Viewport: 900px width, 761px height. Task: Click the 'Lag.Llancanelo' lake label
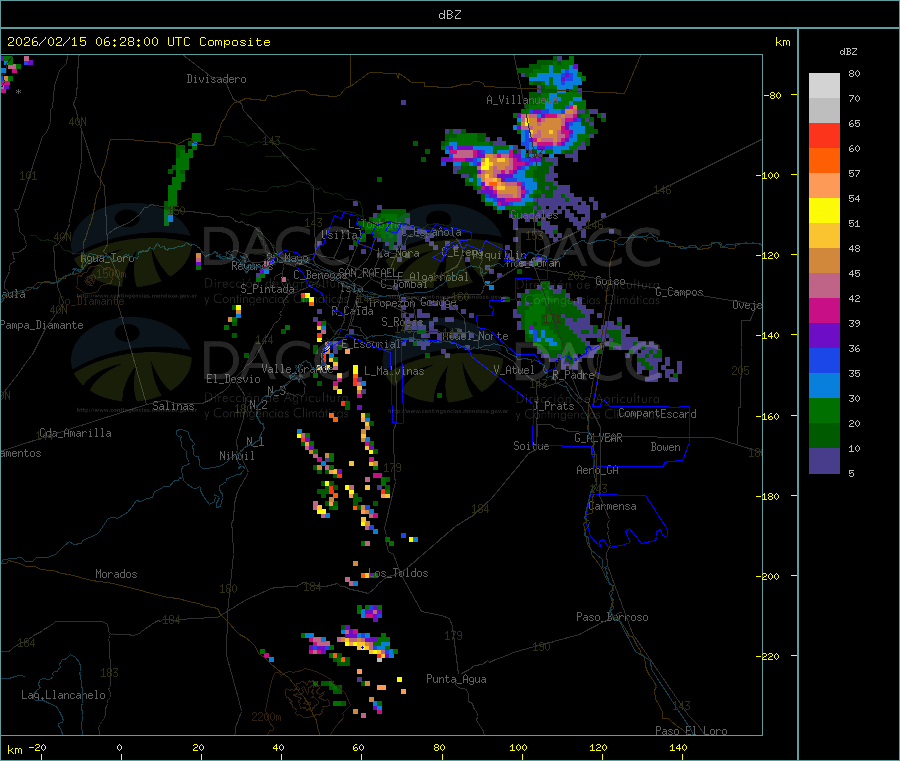coord(63,695)
